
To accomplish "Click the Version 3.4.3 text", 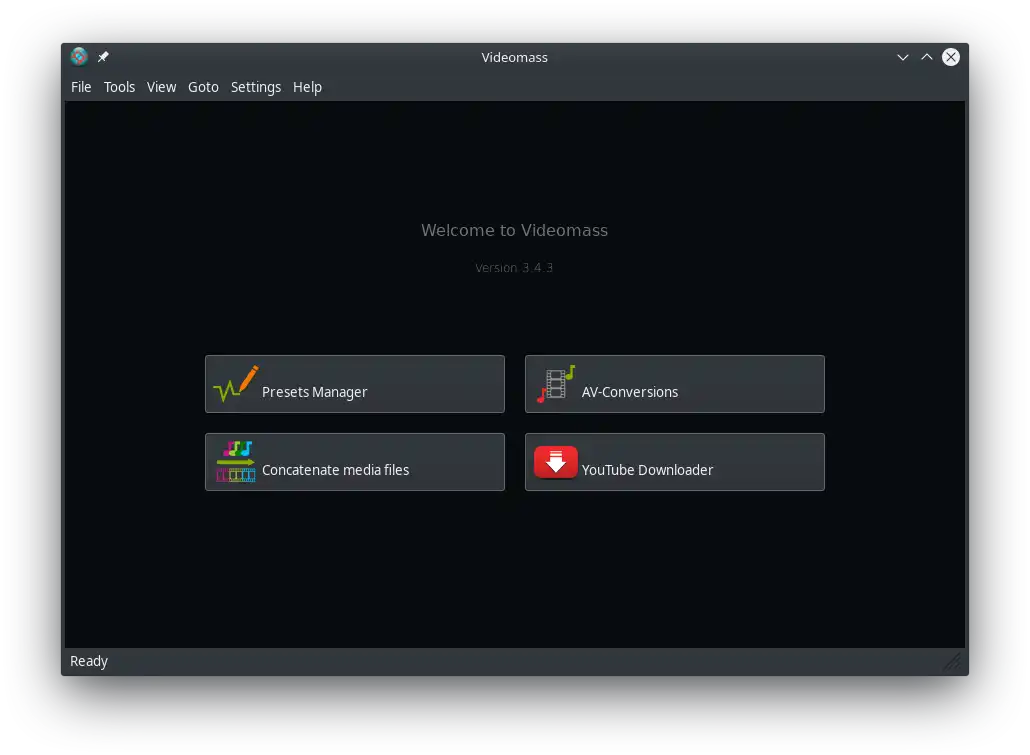I will (x=514, y=267).
